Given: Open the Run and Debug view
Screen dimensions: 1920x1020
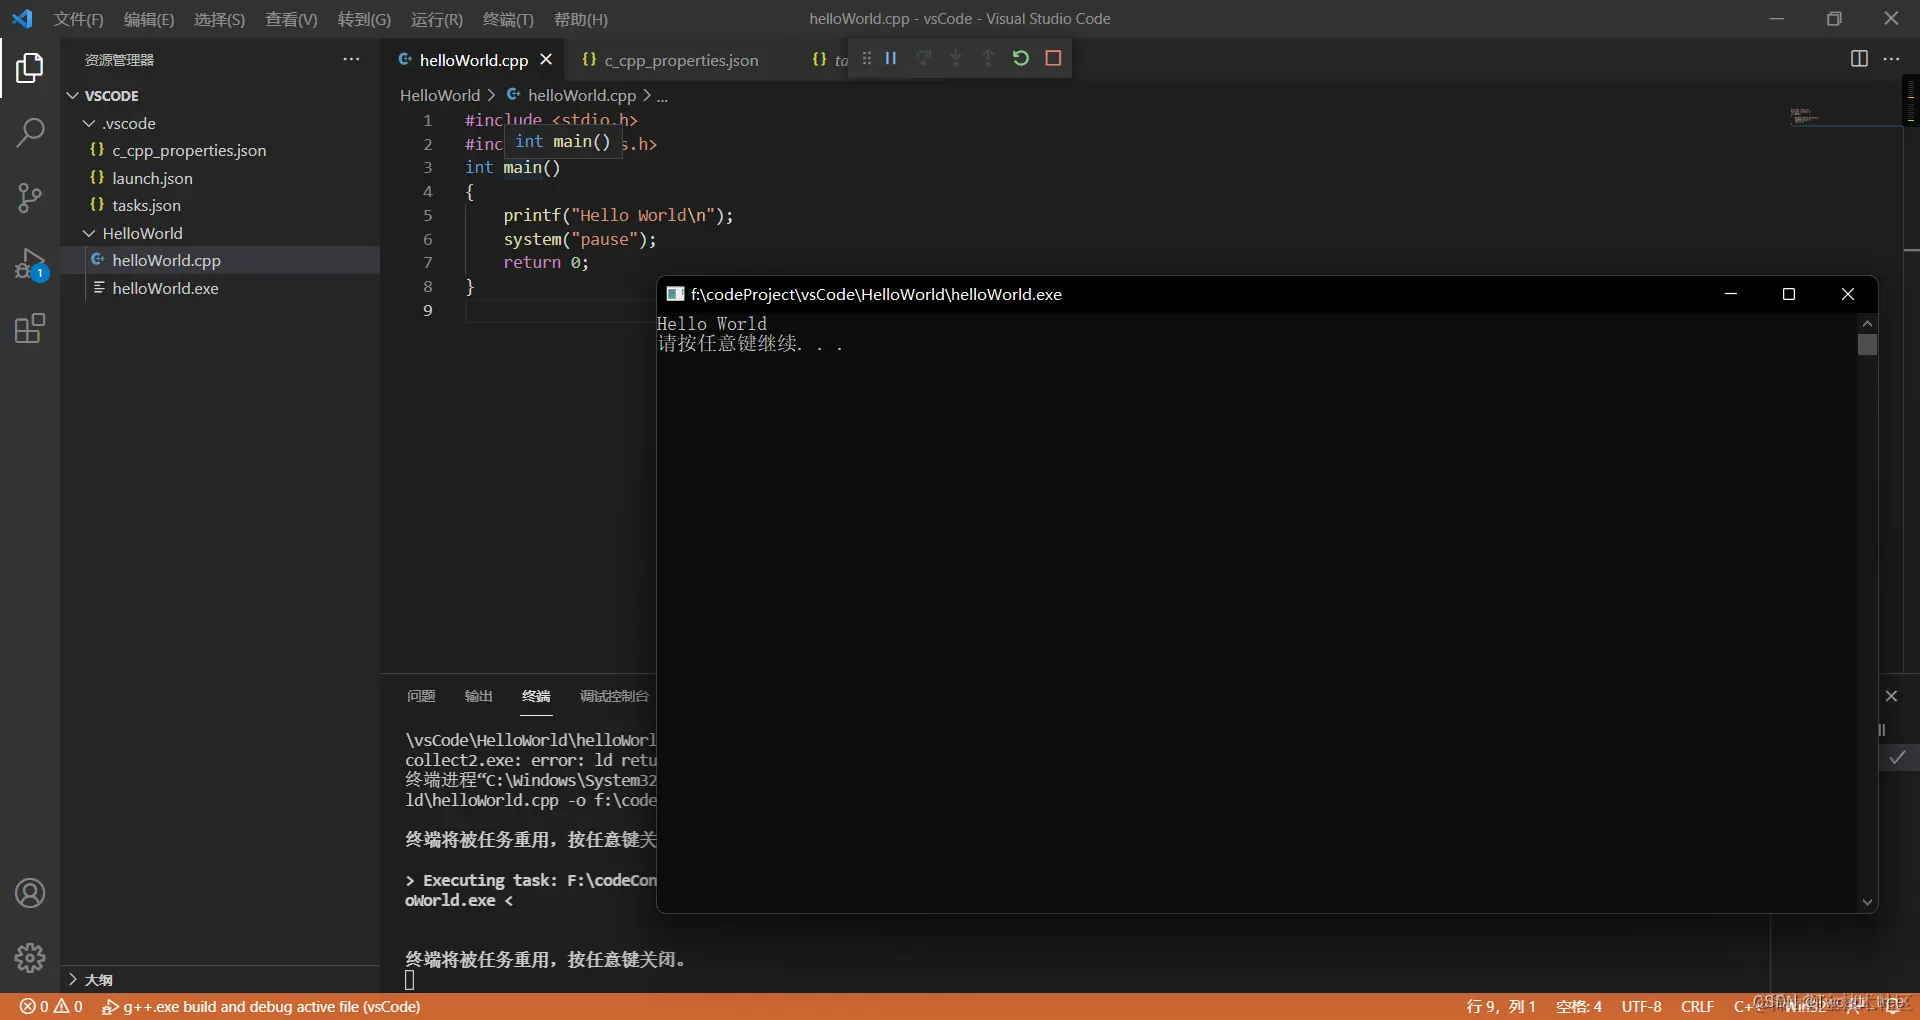Looking at the screenshot, I should point(30,264).
